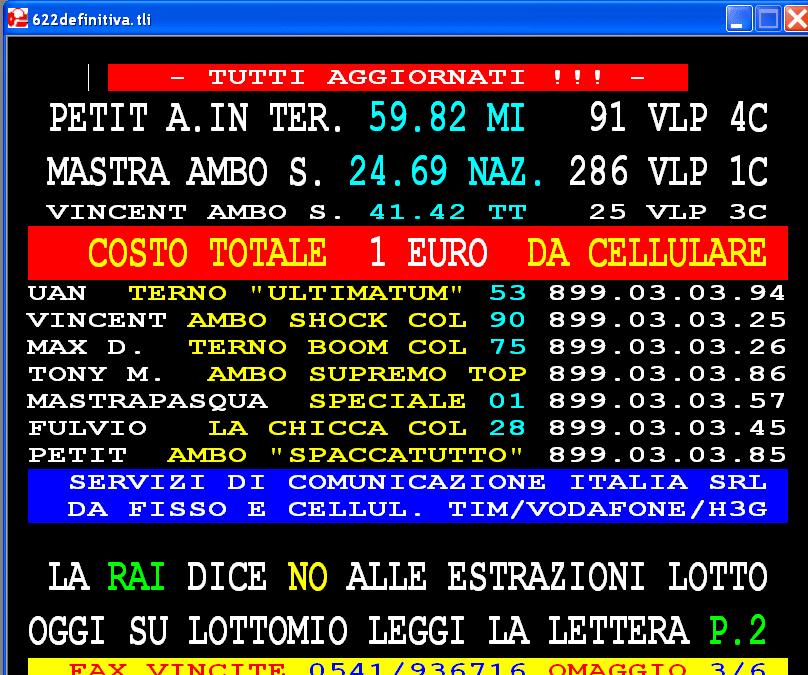Click phone number 899.03.03.94
Image resolution: width=808 pixels, height=675 pixels.
pyautogui.click(x=667, y=293)
